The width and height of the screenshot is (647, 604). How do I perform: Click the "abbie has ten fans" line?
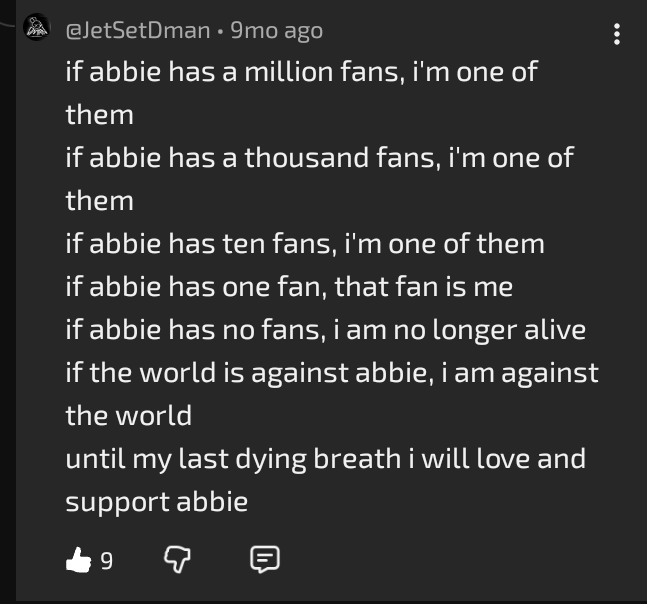click(305, 244)
